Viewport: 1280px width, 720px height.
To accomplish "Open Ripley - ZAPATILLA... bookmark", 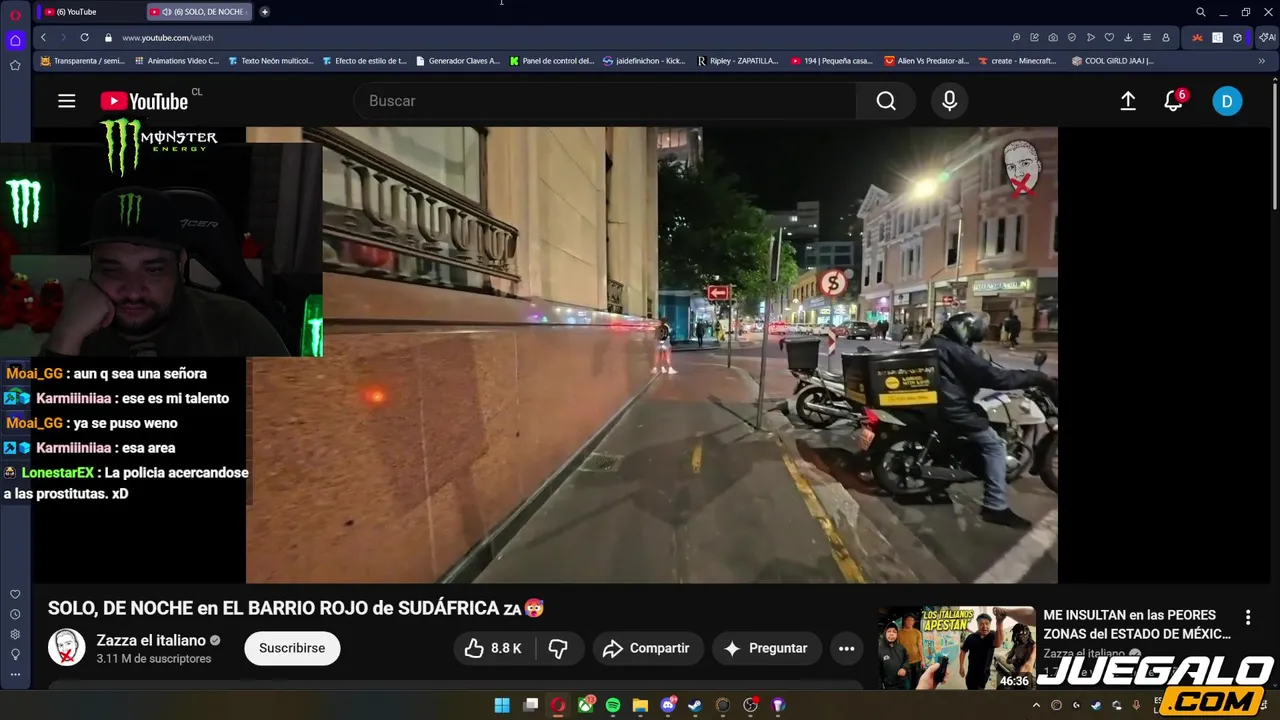I will coord(738,61).
